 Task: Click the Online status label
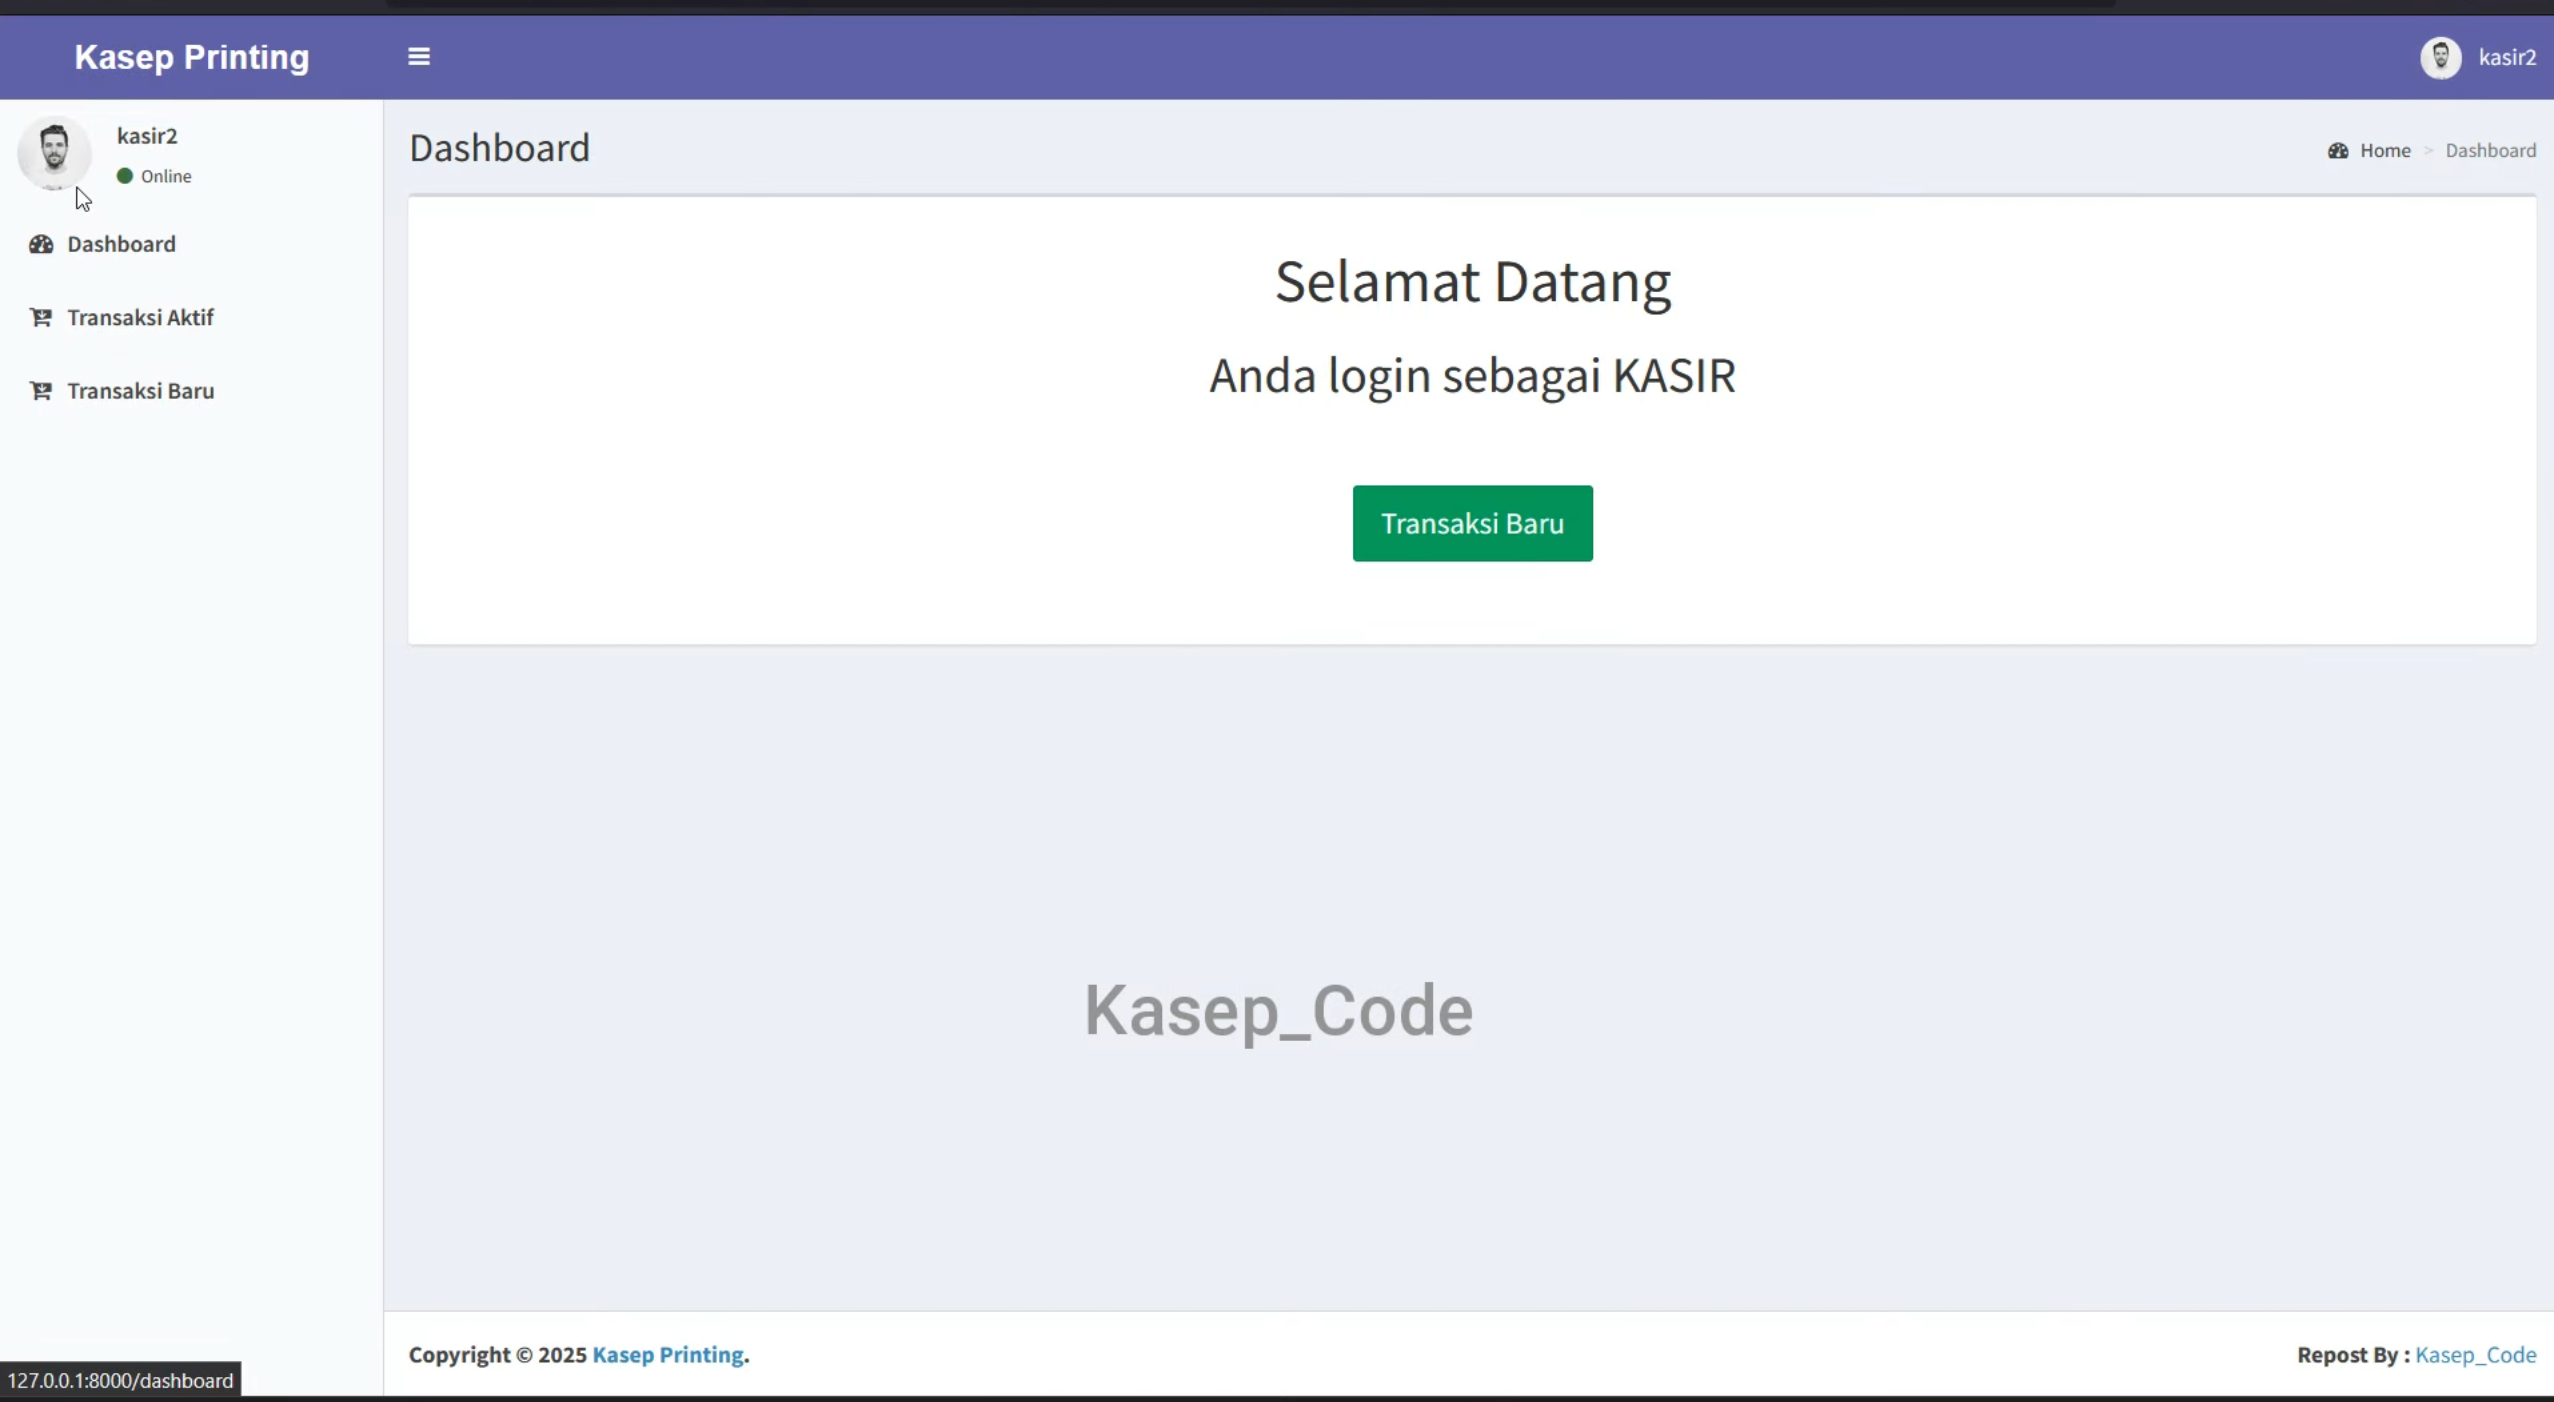coord(166,176)
